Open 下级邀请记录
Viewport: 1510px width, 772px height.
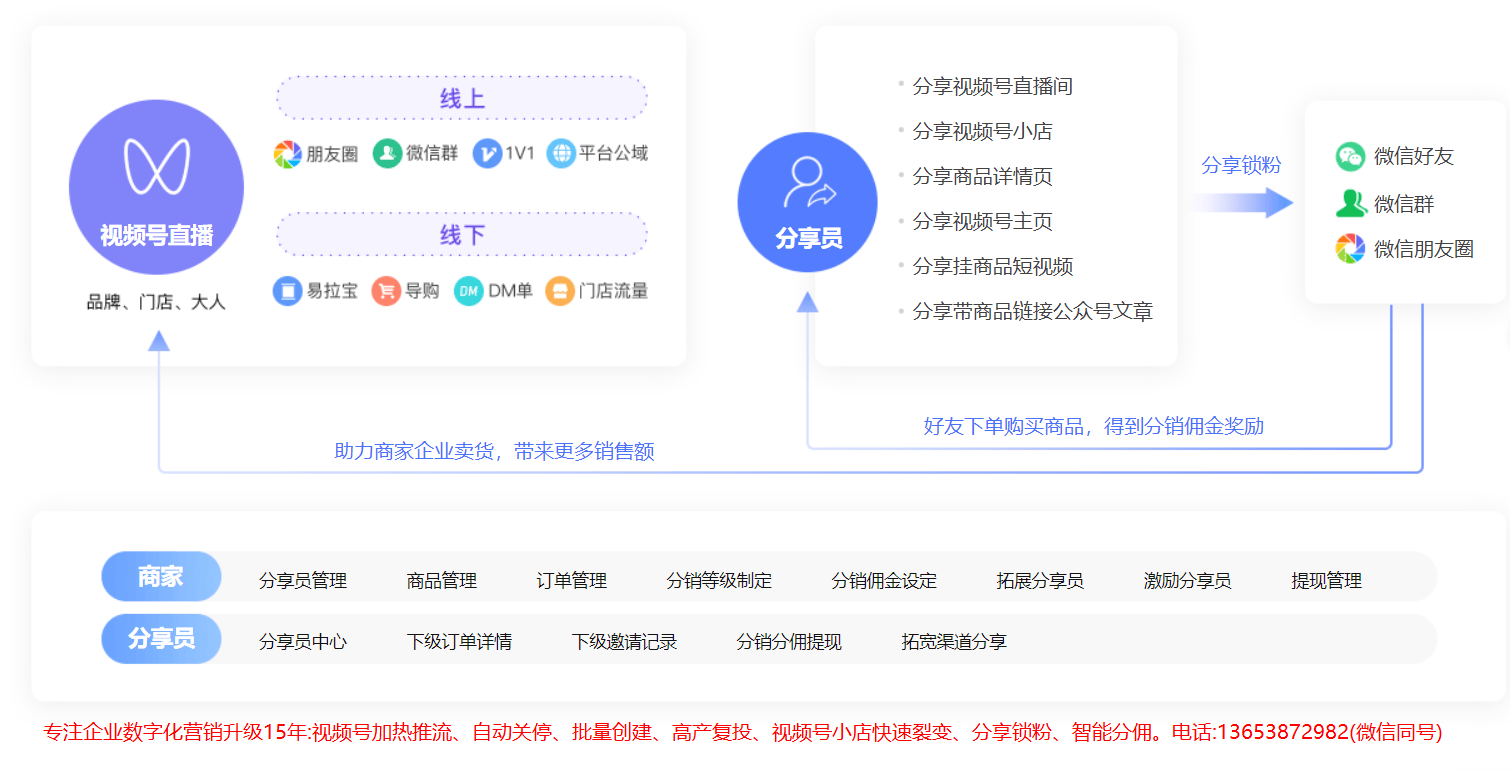coord(624,642)
